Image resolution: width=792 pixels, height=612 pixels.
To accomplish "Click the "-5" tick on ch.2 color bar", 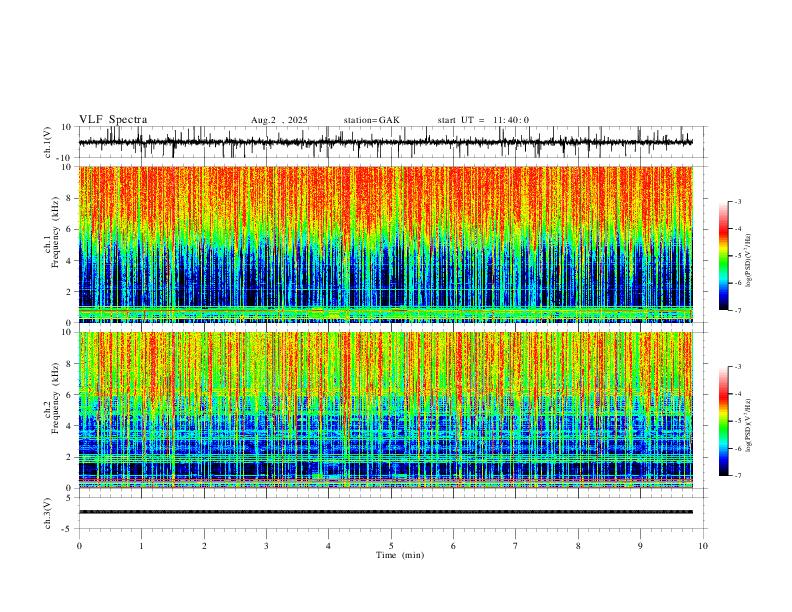I will tap(737, 421).
